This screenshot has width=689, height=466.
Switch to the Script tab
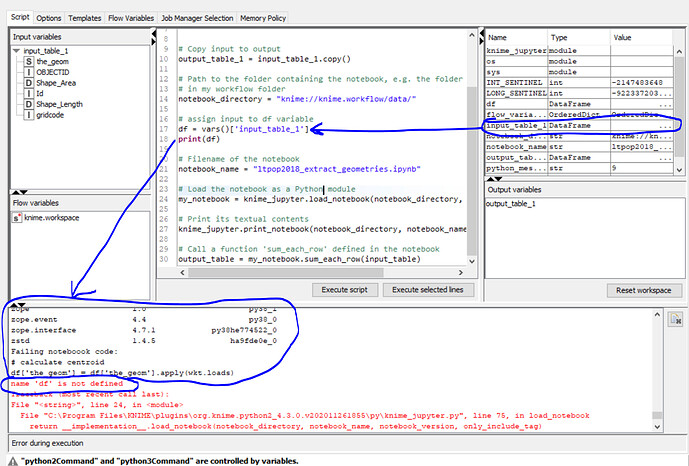pyautogui.click(x=20, y=17)
